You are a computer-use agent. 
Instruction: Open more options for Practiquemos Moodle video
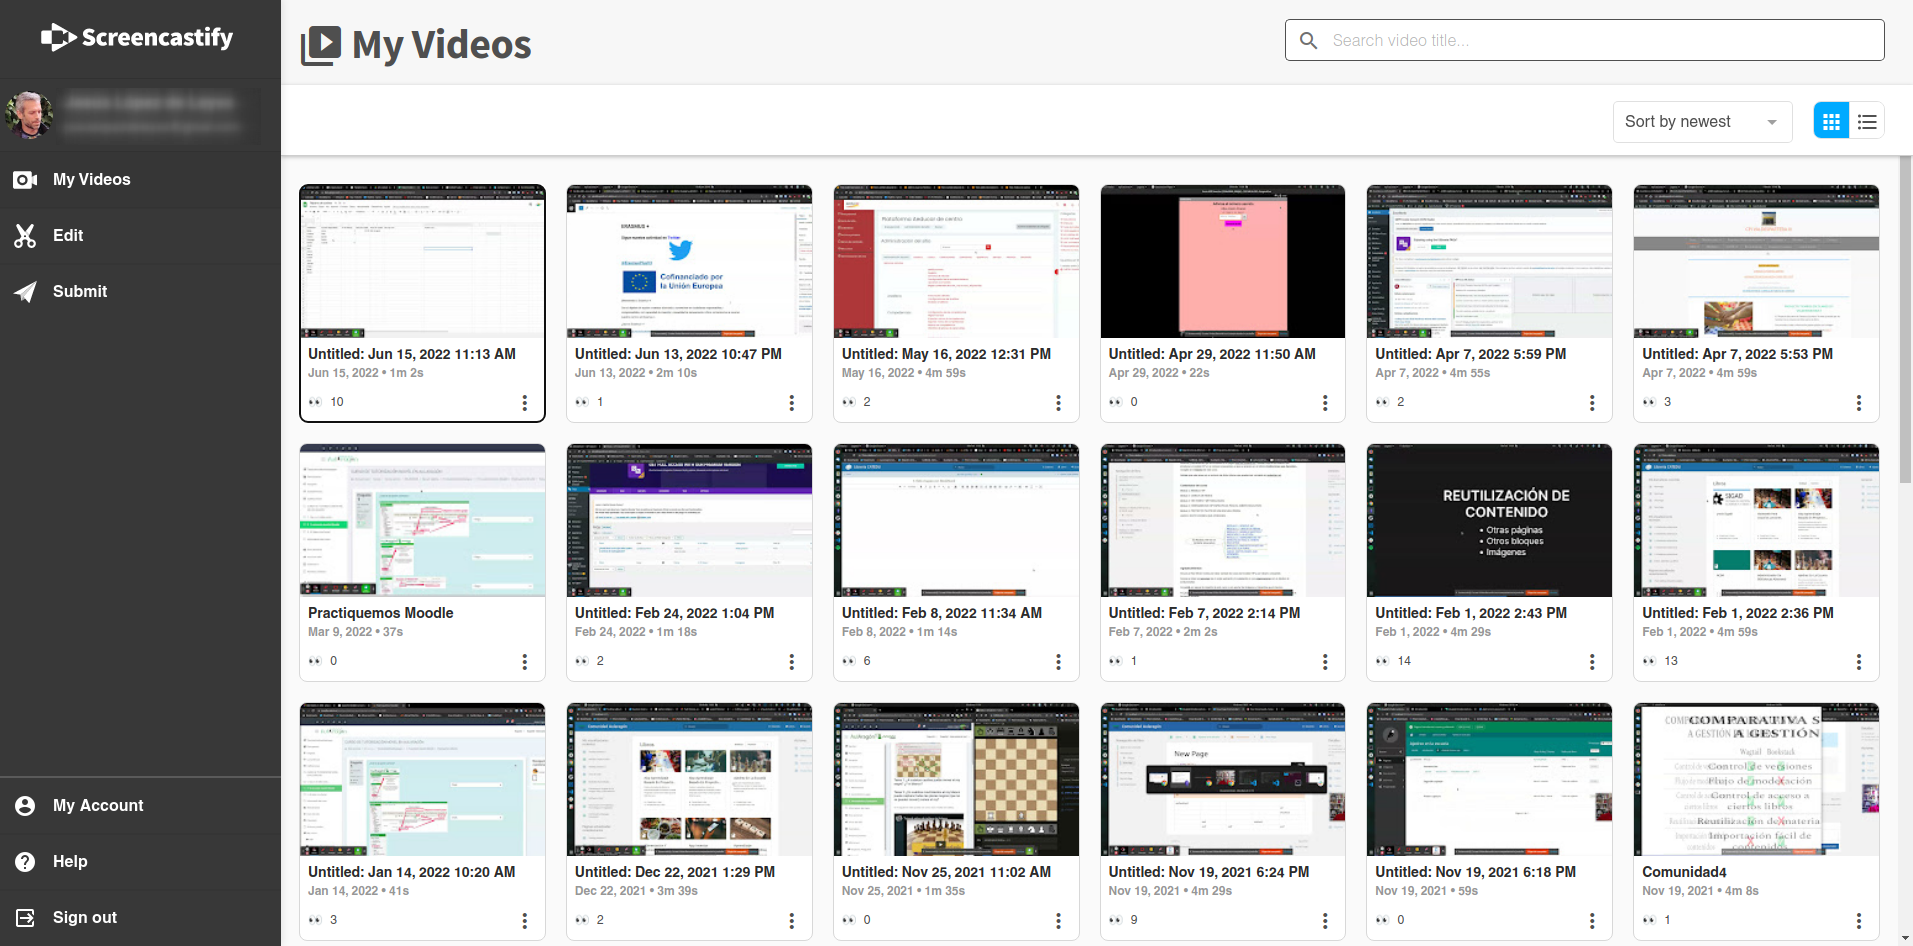point(525,662)
